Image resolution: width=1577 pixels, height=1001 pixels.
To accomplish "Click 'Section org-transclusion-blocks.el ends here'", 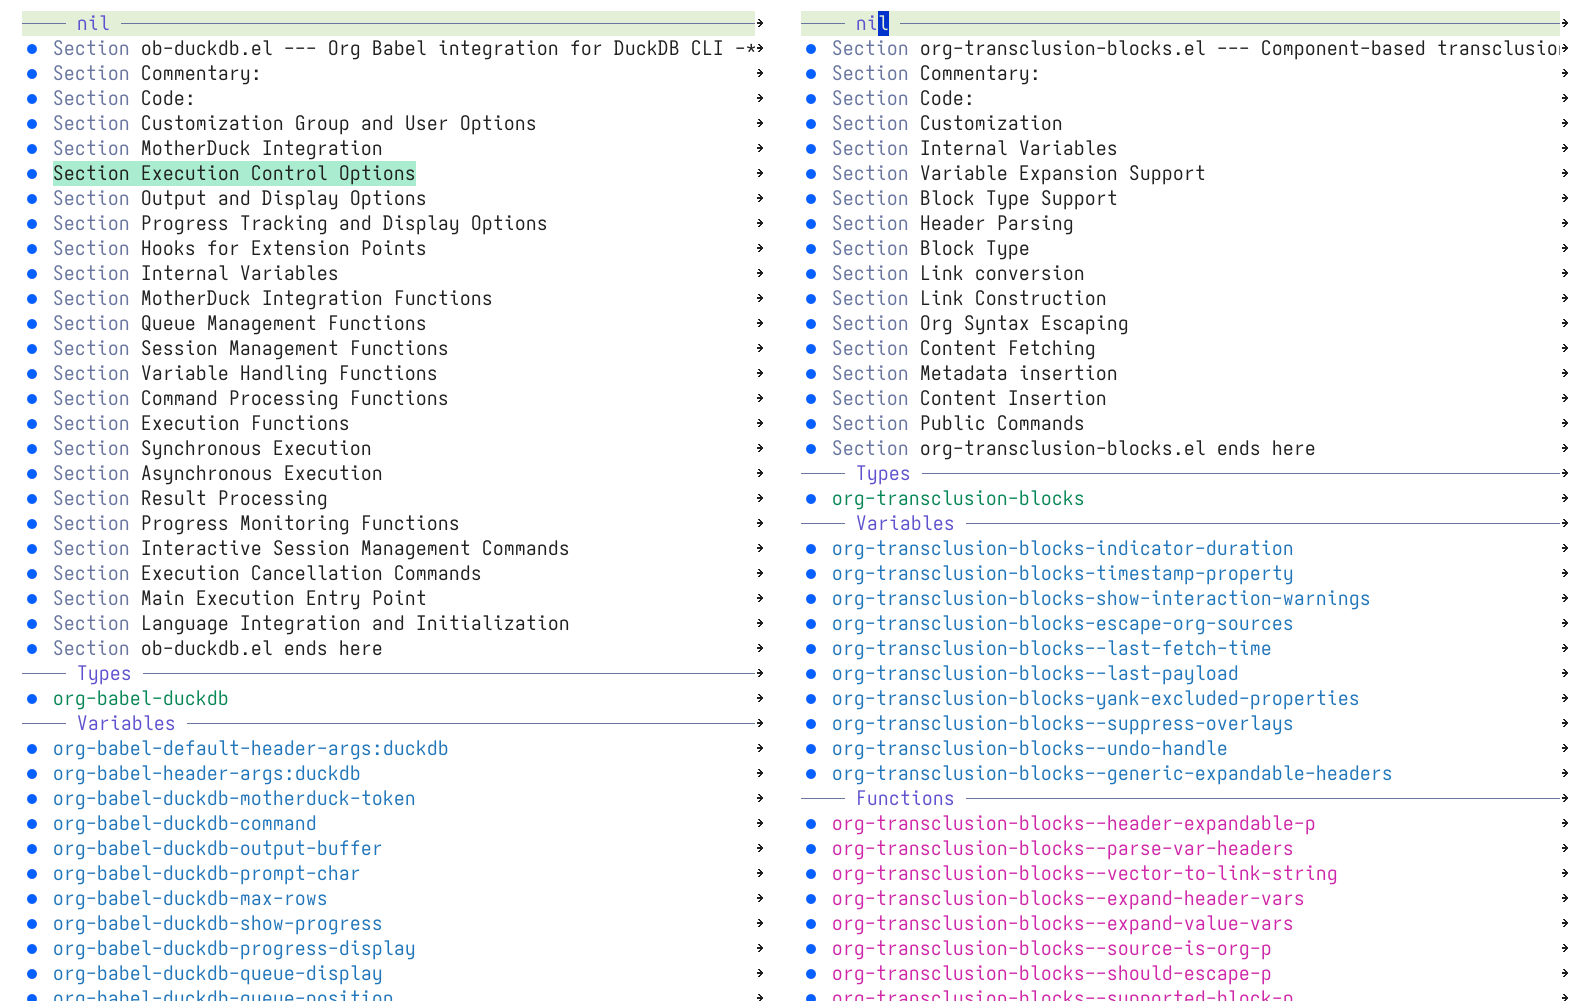I will [x=1074, y=448].
